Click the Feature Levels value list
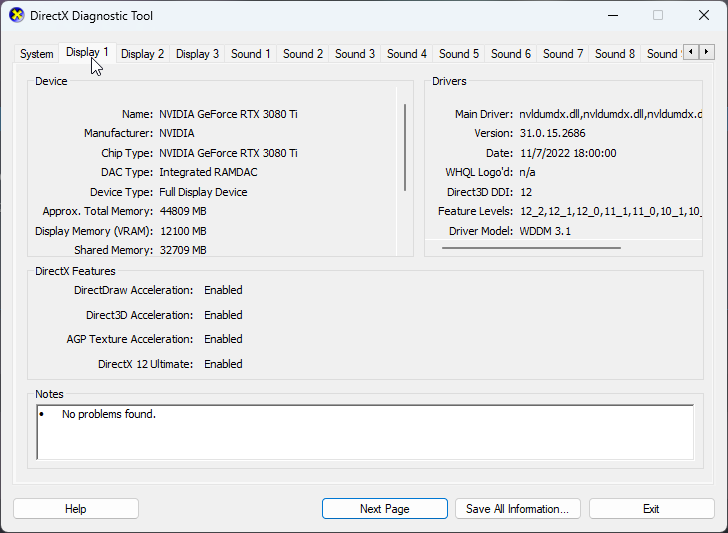This screenshot has height=533, width=728. pyautogui.click(x=611, y=211)
